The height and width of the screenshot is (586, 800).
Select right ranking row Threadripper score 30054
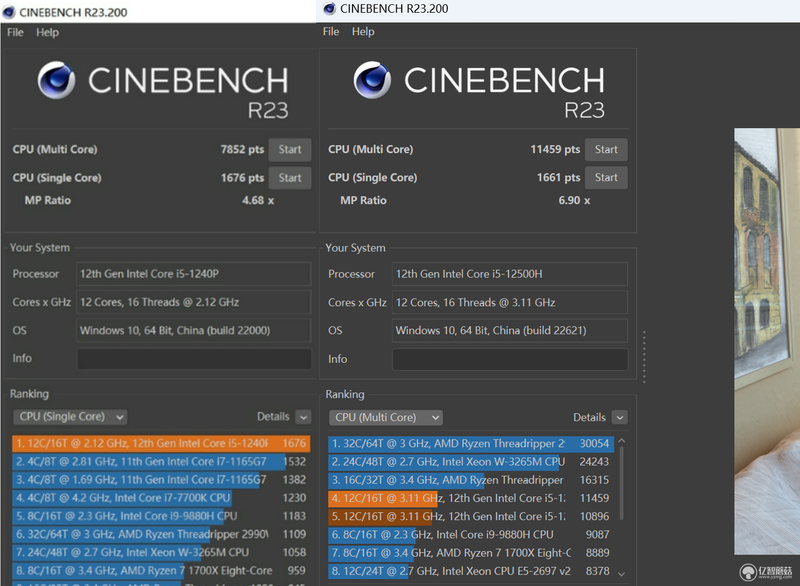pyautogui.click(x=471, y=444)
